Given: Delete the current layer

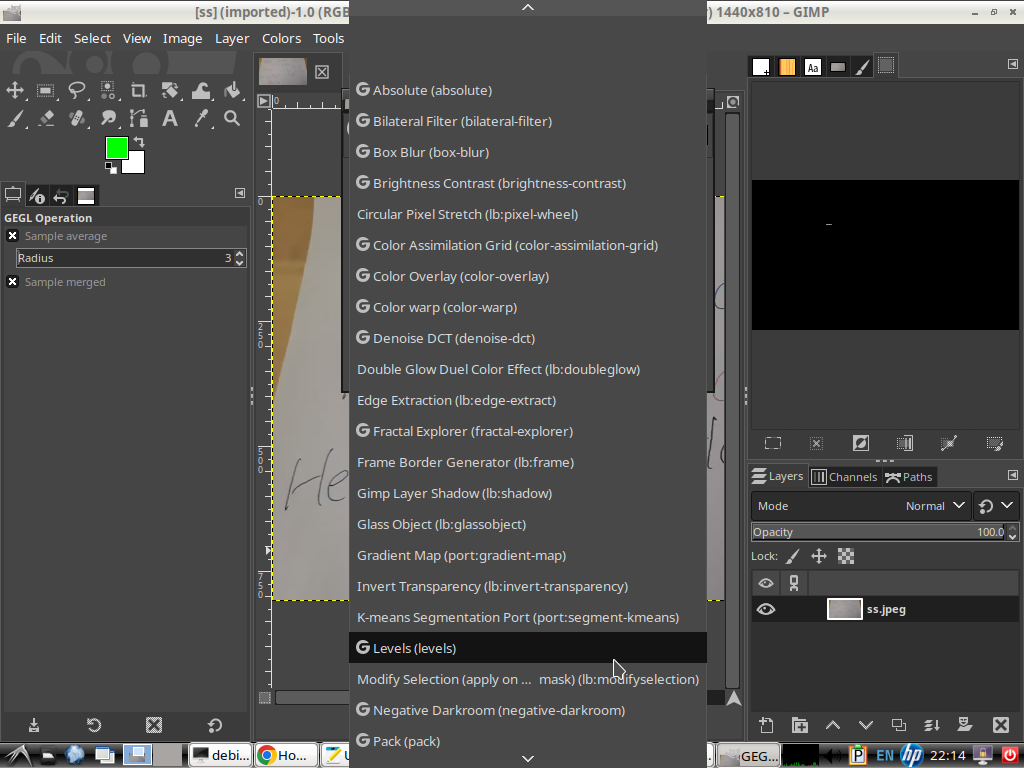Looking at the screenshot, I should [1000, 725].
